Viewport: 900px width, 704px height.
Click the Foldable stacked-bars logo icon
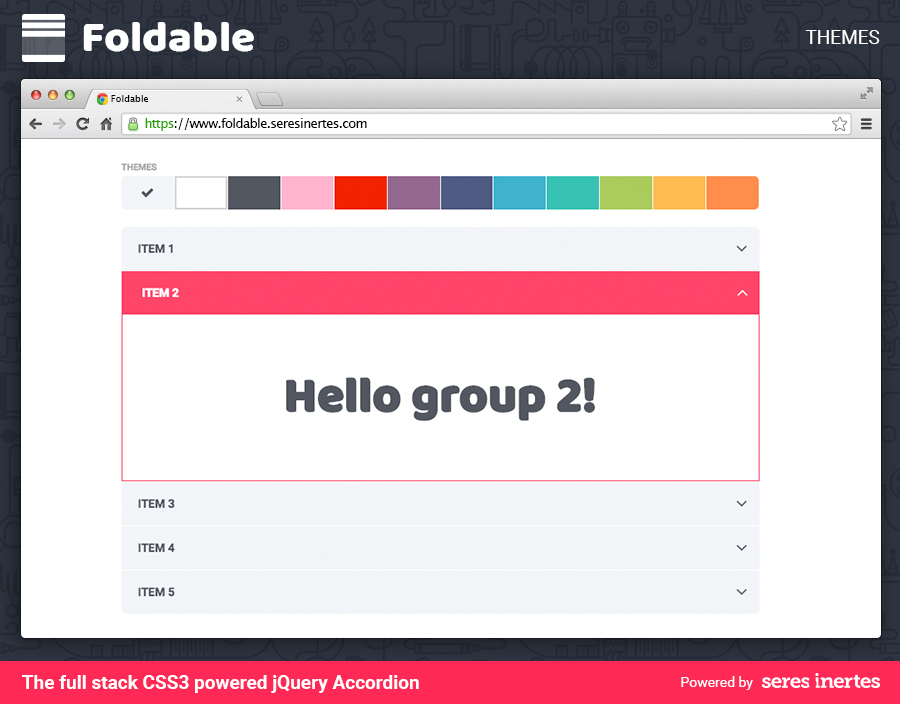point(43,38)
